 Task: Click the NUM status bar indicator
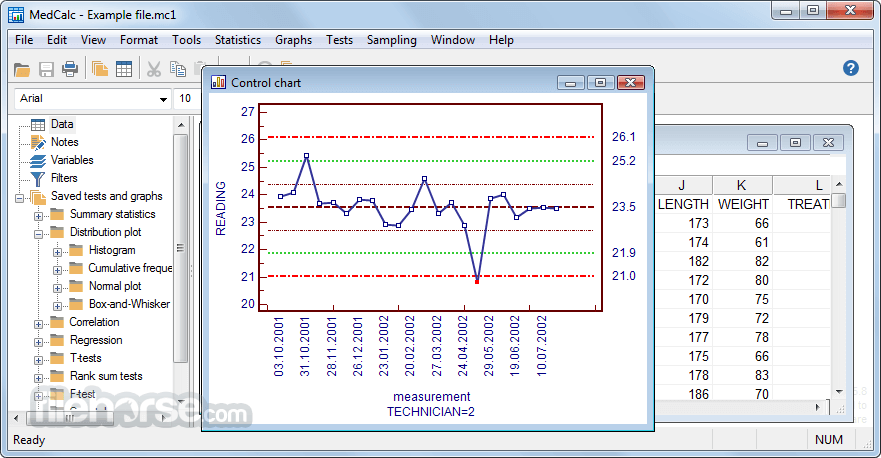829,439
